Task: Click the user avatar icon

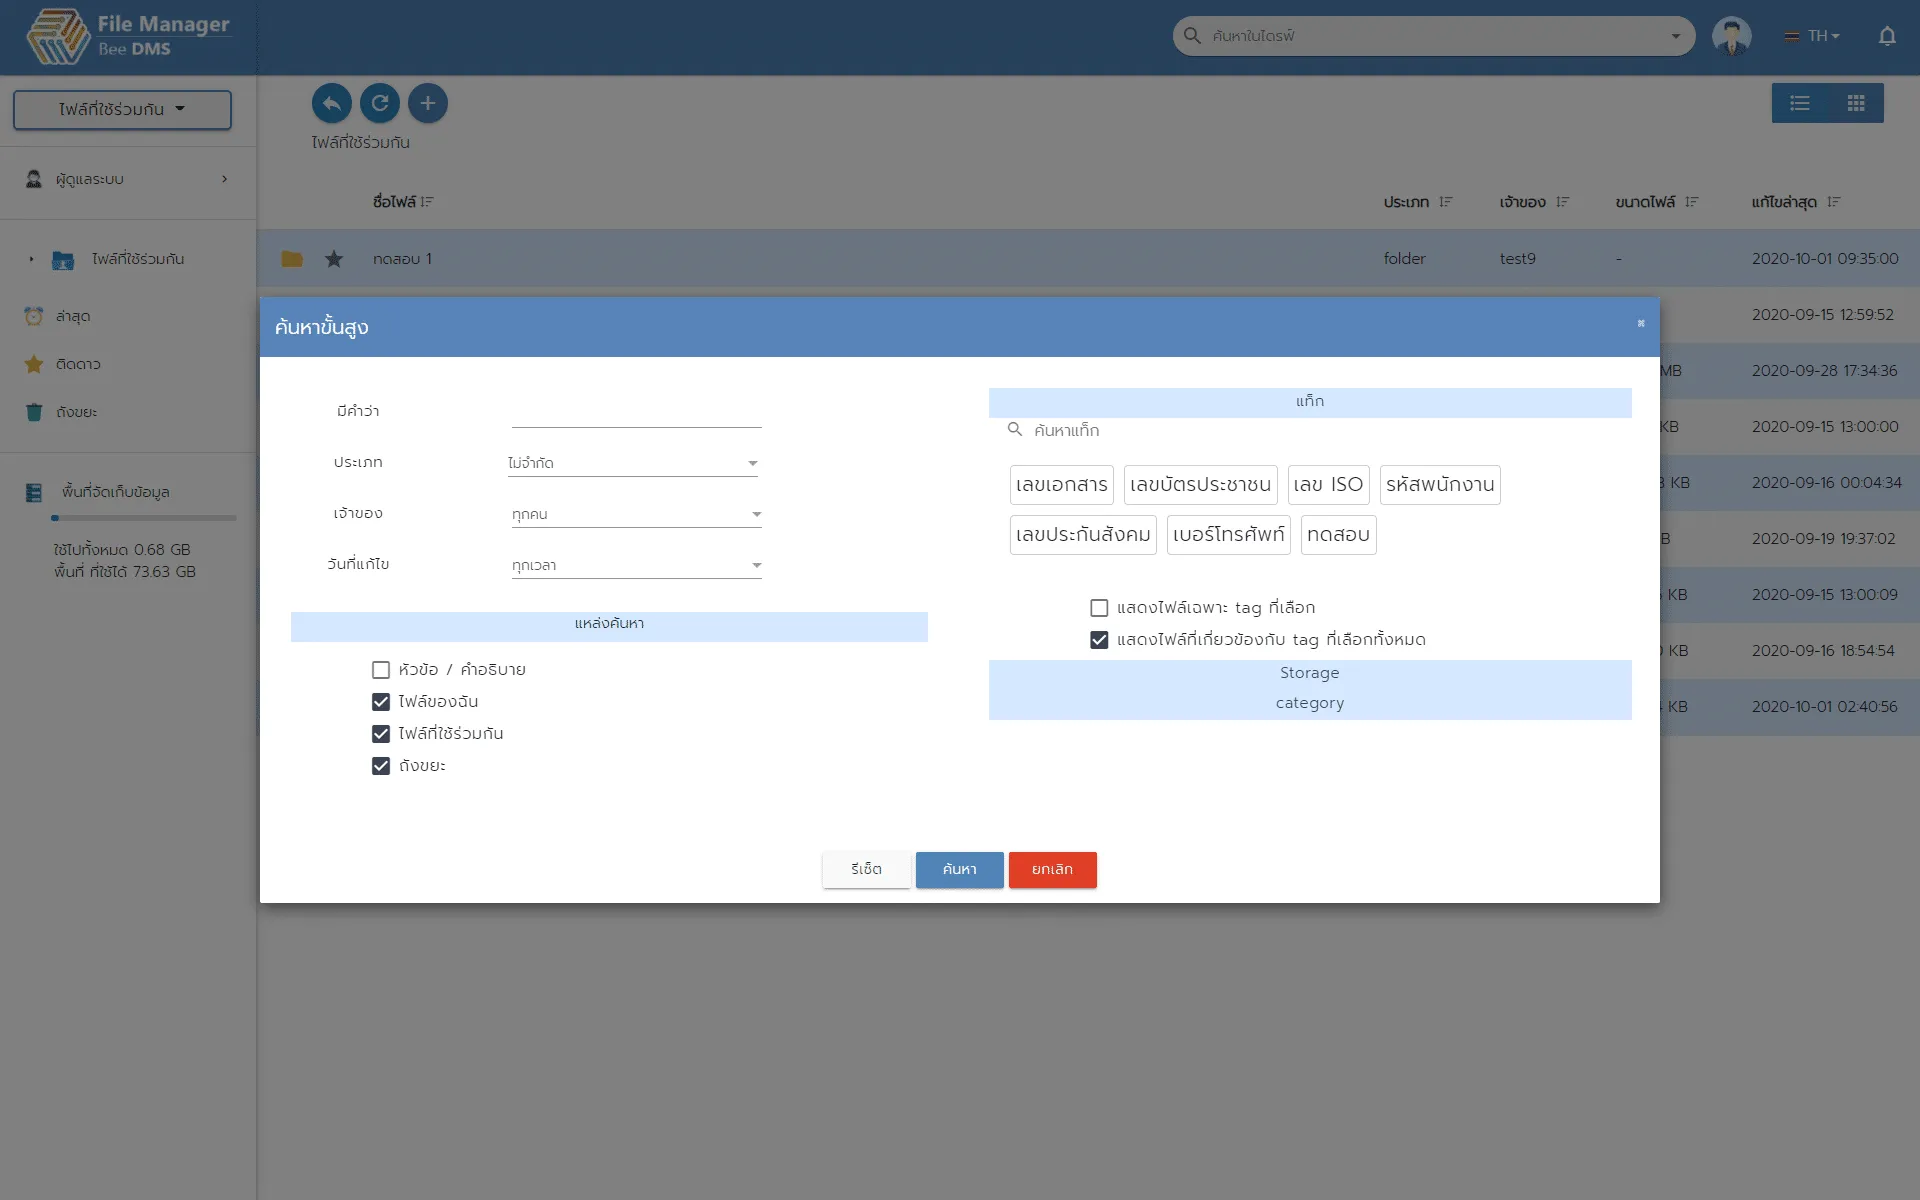Action: point(1731,36)
